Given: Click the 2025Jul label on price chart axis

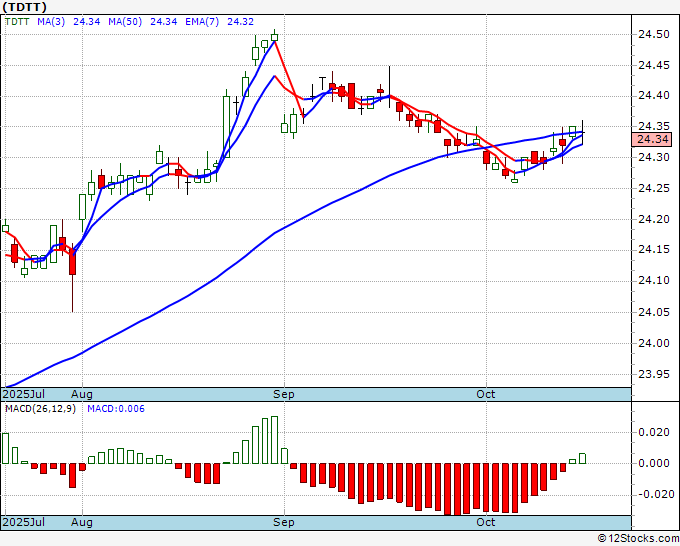Looking at the screenshot, I should pos(23,394).
